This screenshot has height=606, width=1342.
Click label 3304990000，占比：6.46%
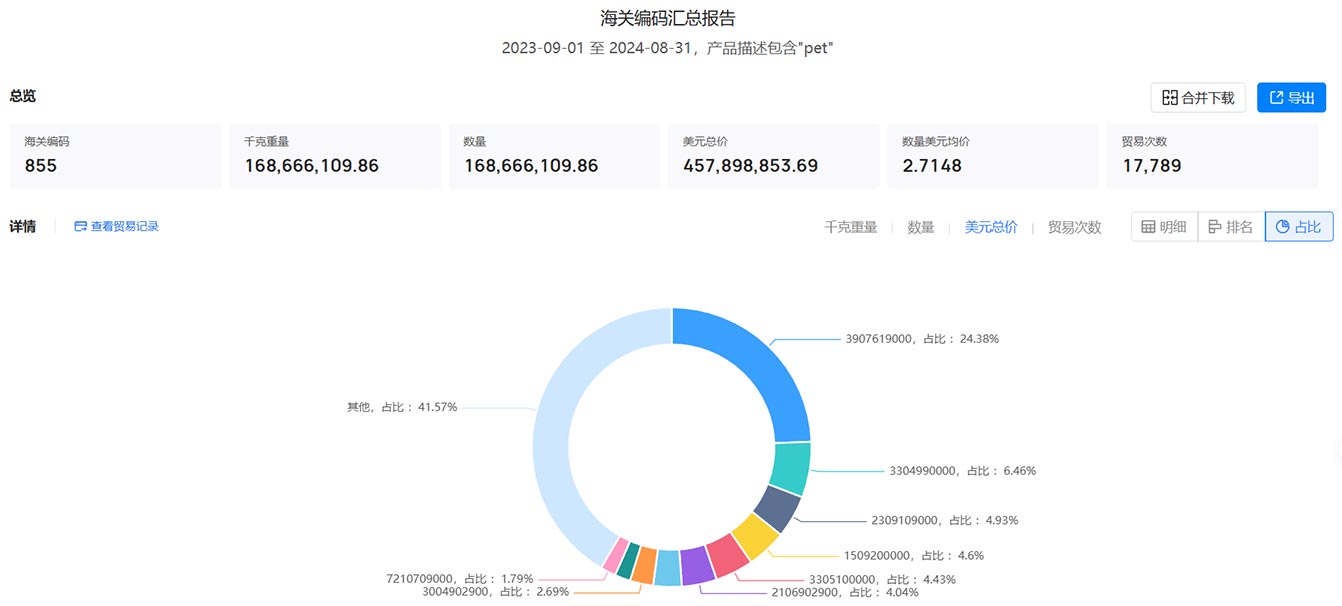tap(962, 470)
